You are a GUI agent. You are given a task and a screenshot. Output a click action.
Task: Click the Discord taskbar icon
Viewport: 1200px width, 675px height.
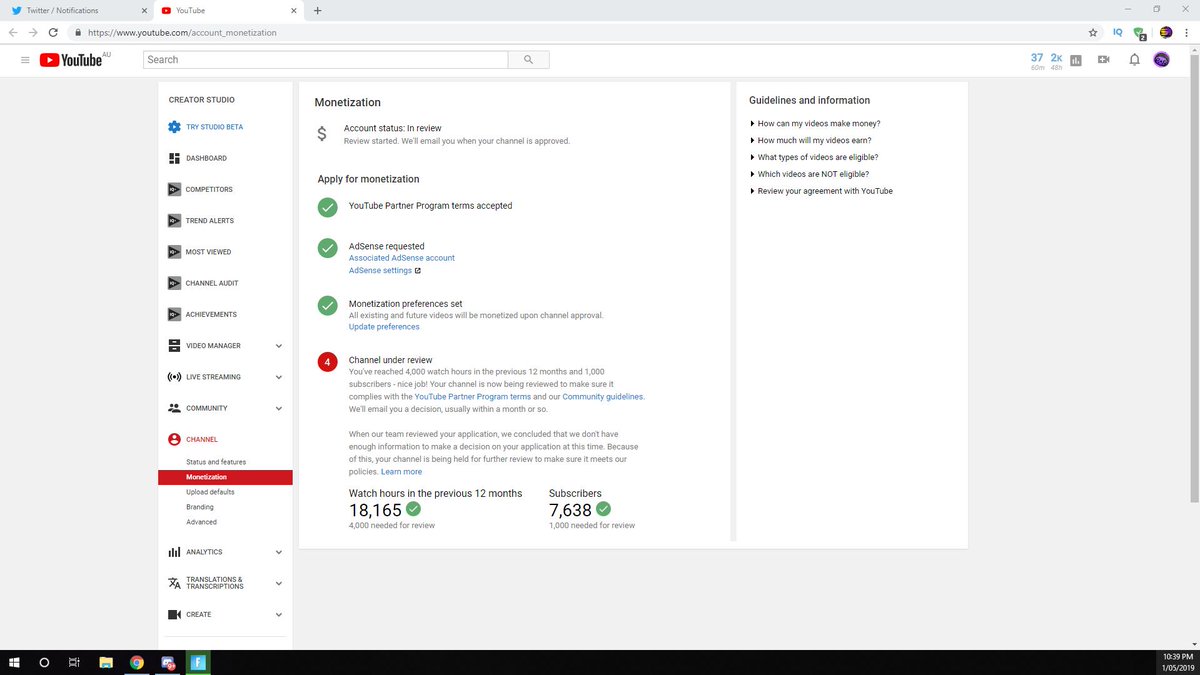167,662
